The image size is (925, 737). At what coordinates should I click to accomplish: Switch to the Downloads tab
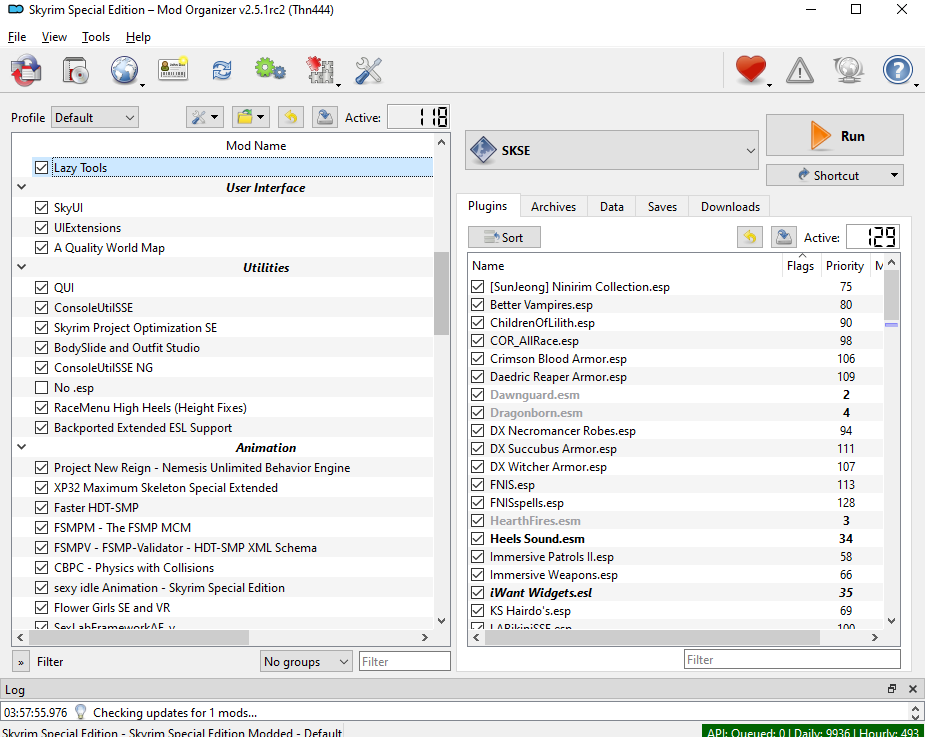[x=729, y=207]
